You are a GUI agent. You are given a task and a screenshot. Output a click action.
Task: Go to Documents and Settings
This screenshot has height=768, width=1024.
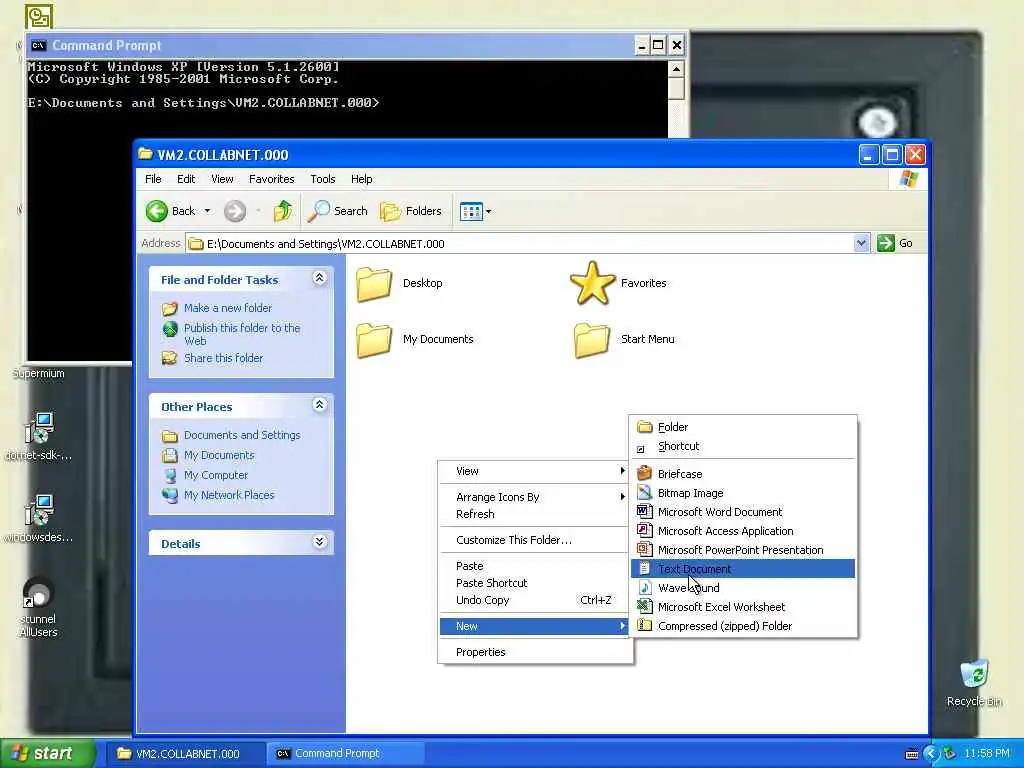tap(242, 435)
